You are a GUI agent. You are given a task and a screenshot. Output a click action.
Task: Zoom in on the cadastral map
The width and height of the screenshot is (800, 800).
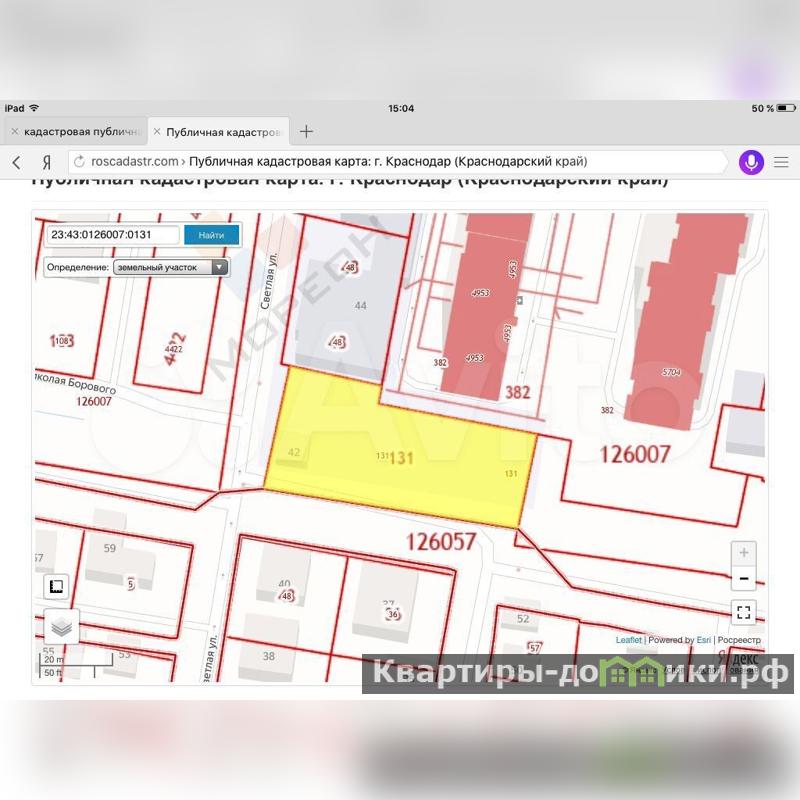click(x=742, y=552)
